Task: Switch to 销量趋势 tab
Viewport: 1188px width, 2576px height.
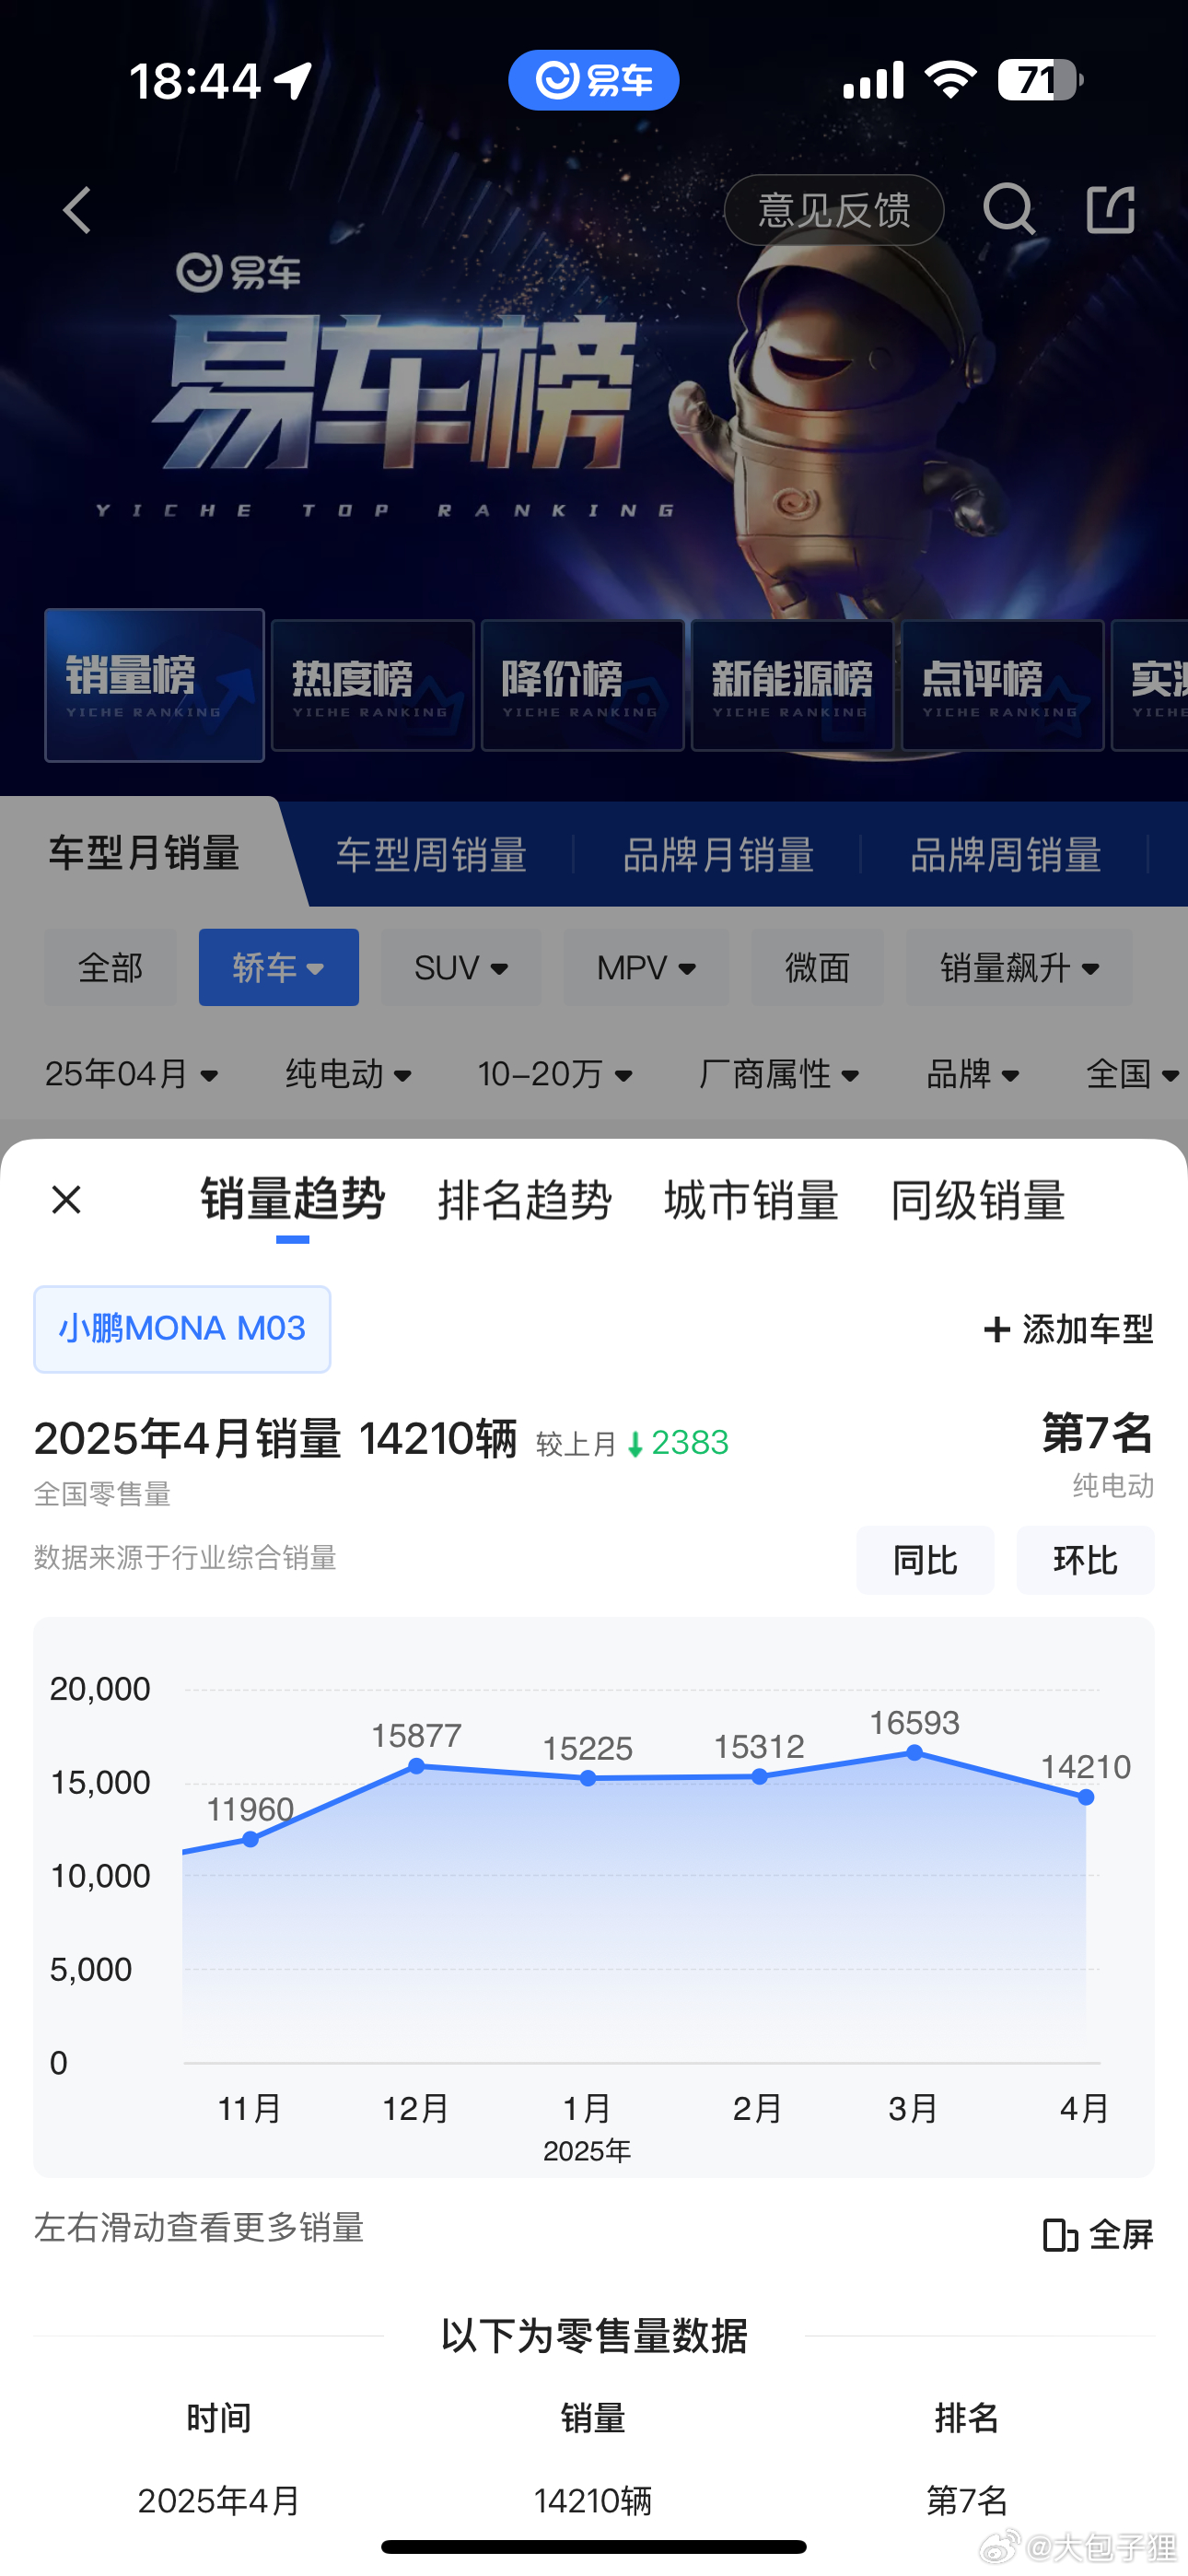Action: tap(292, 1199)
